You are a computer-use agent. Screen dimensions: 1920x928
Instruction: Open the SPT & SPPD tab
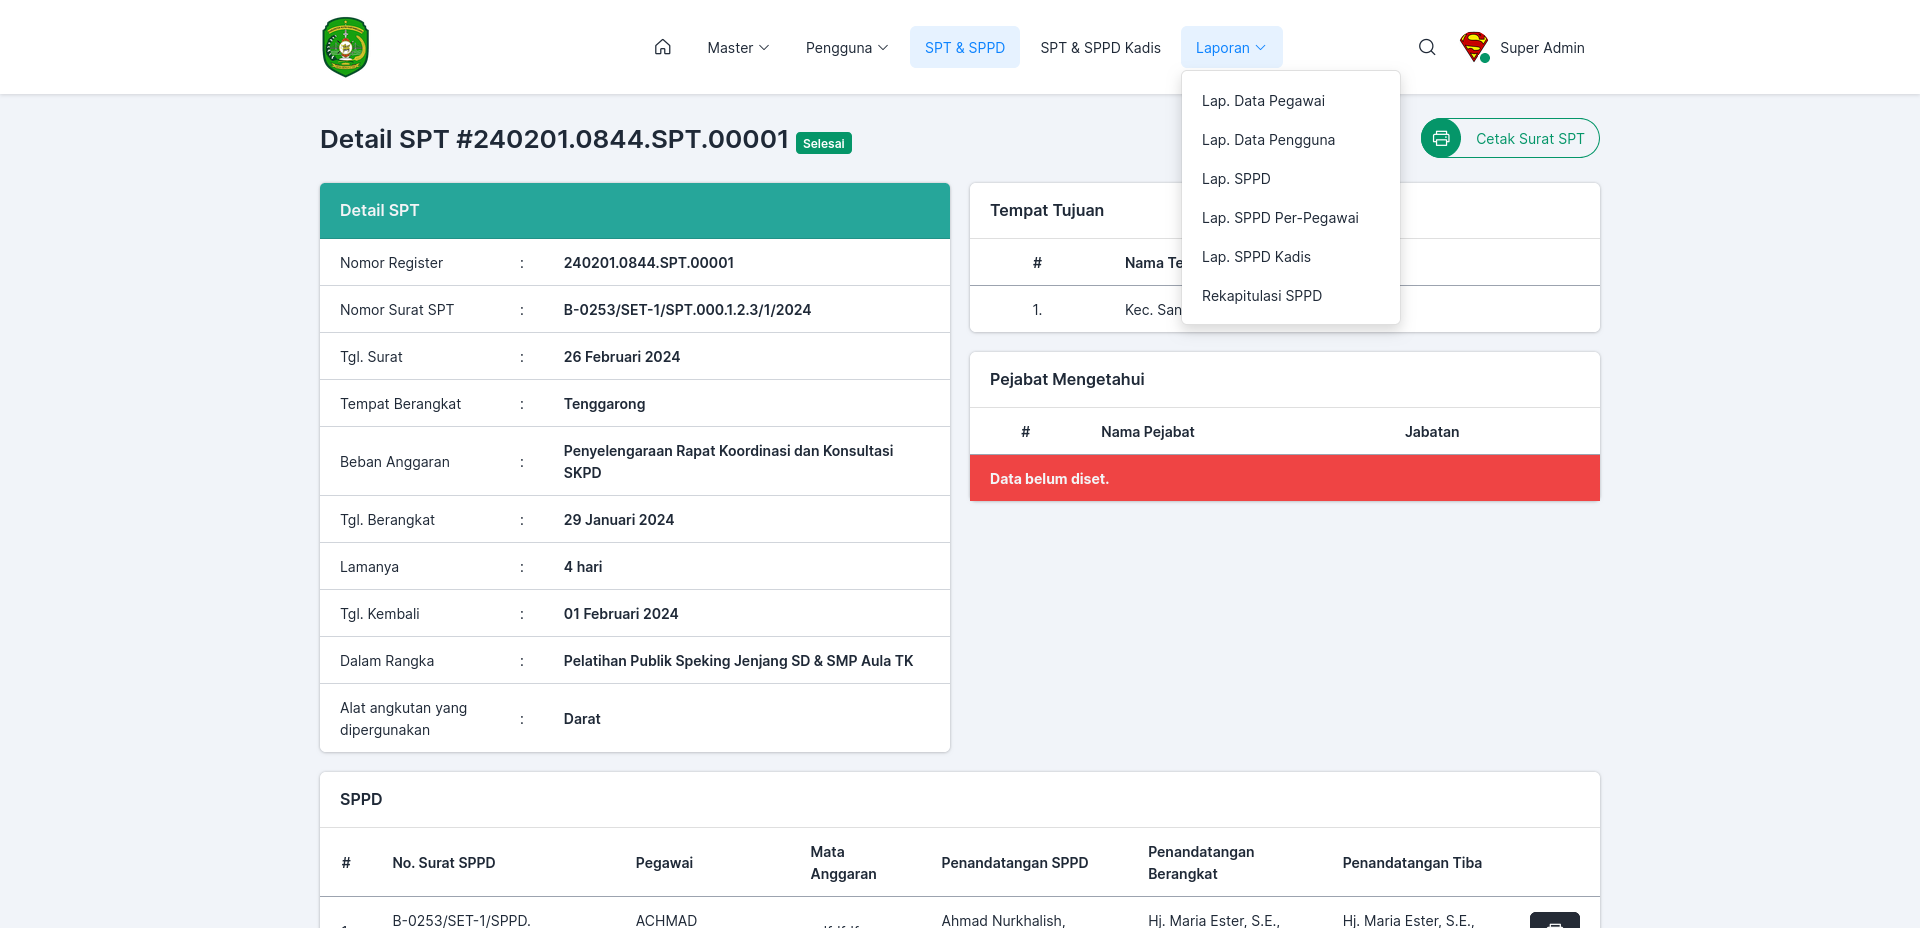pos(964,47)
